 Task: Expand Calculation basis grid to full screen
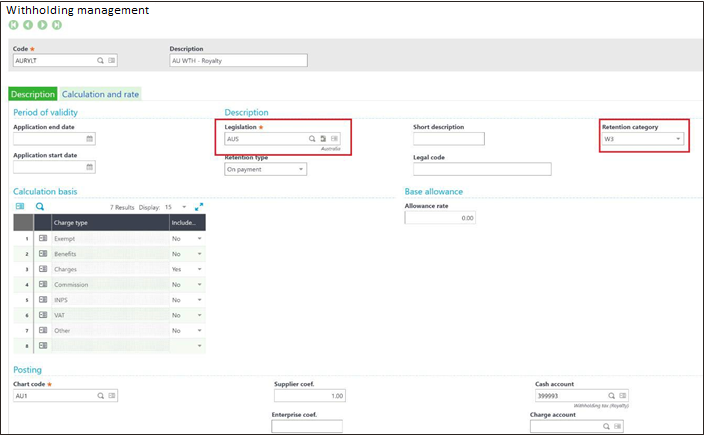[199, 207]
